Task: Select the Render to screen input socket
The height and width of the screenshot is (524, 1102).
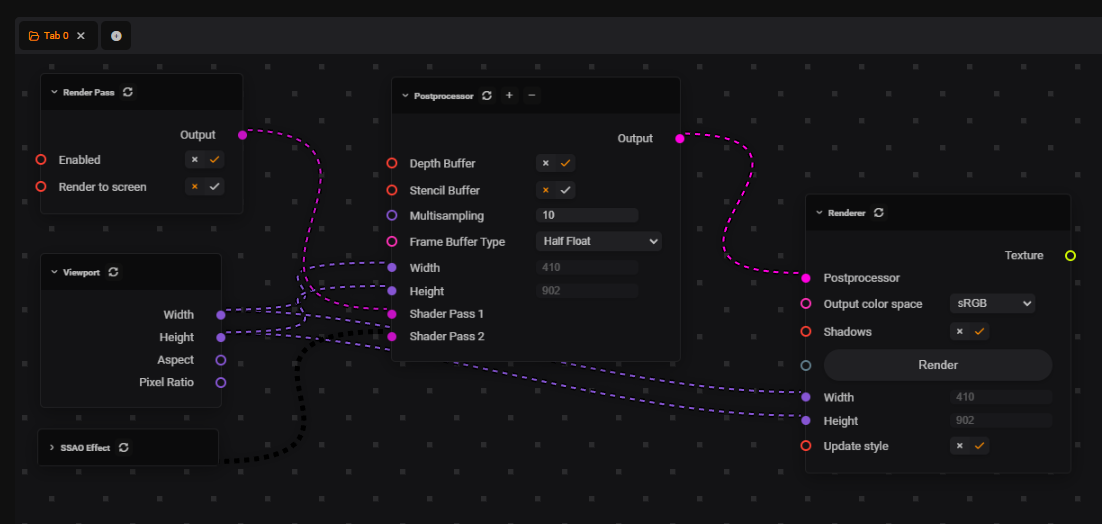Action: click(x=41, y=187)
